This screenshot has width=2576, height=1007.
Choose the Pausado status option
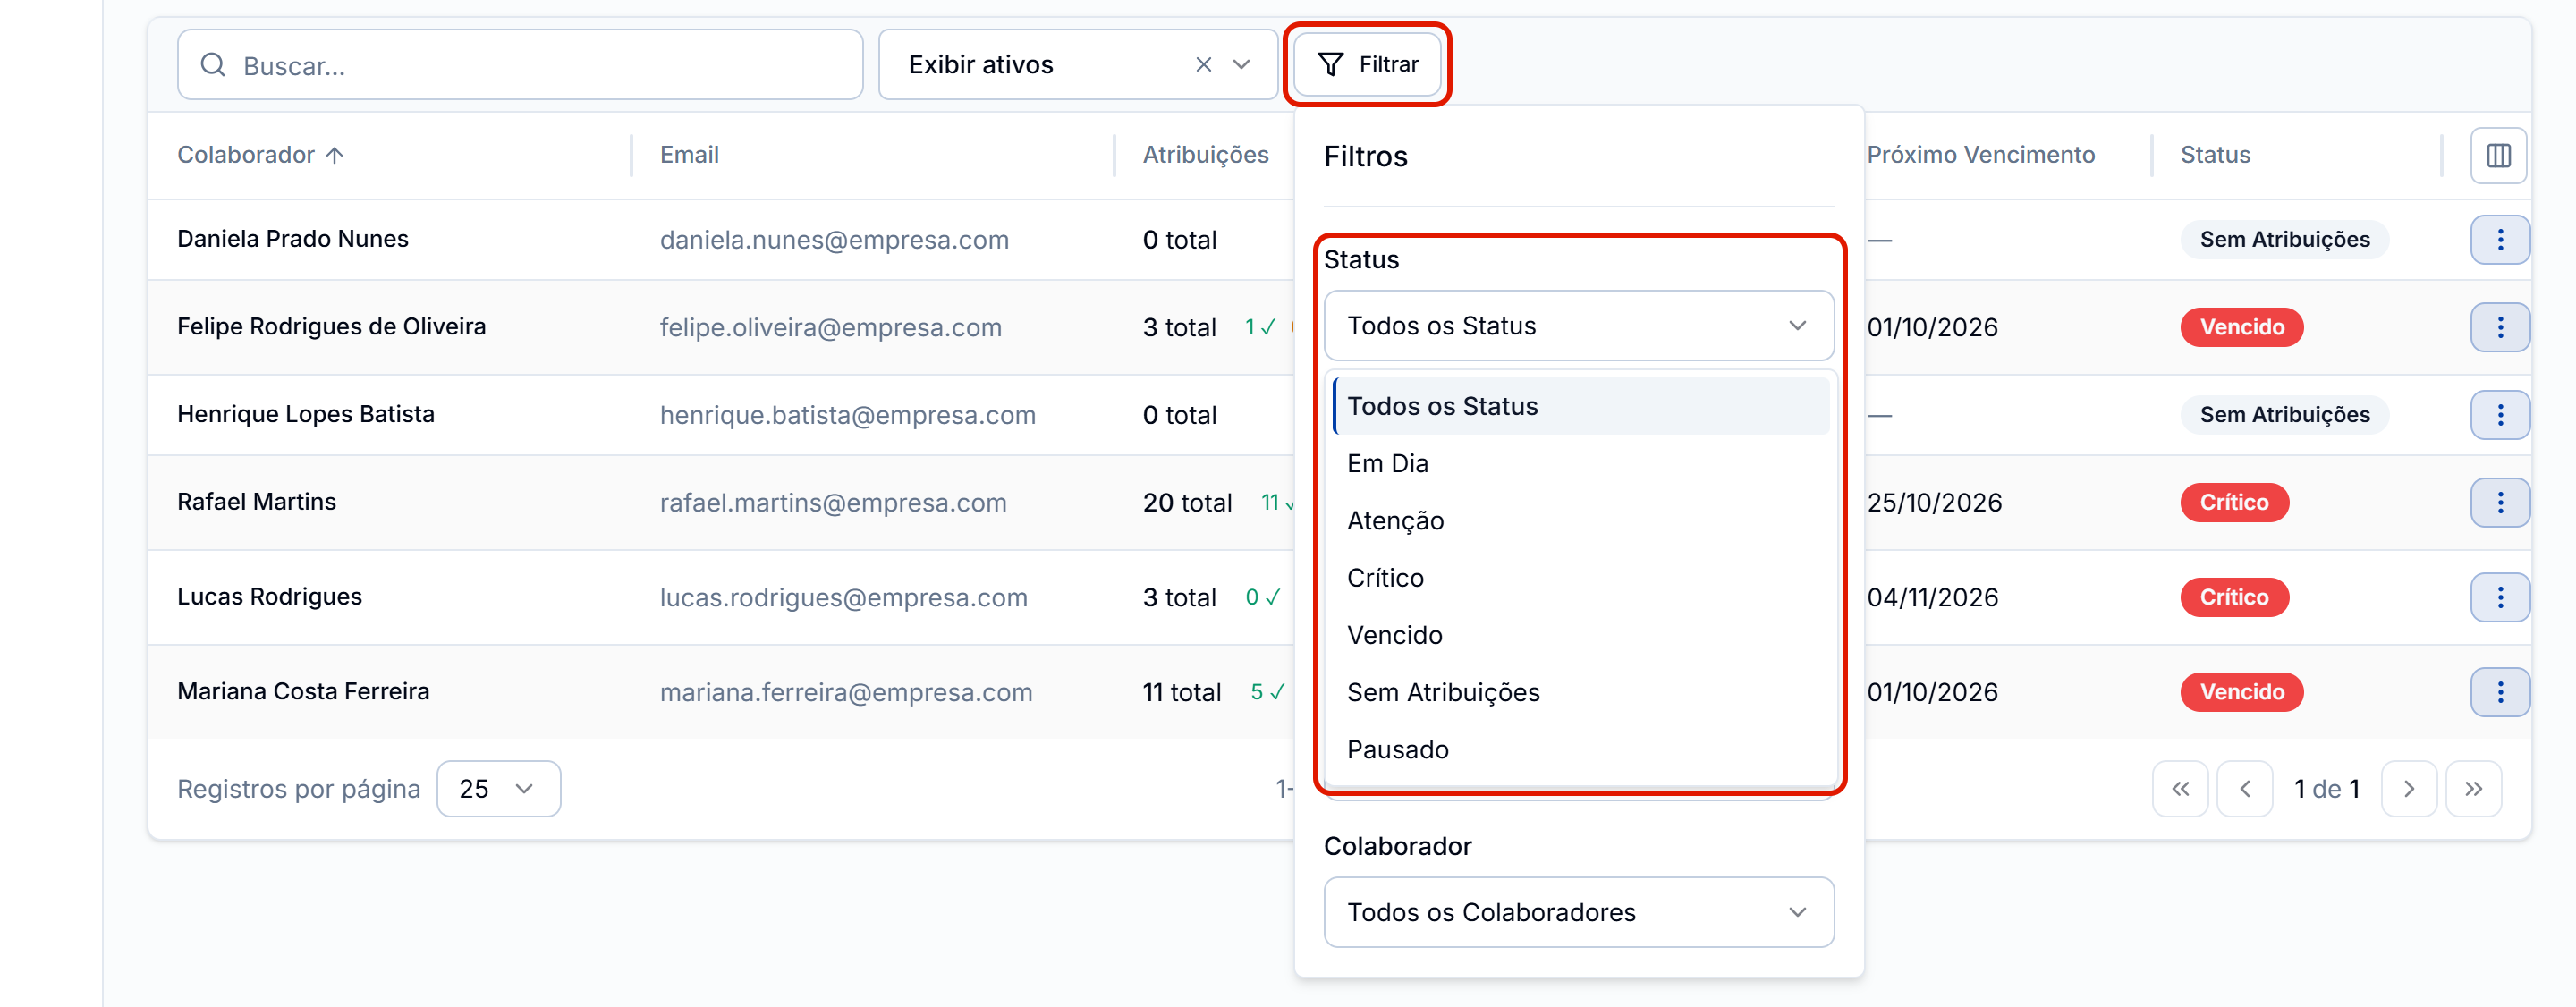tap(1581, 749)
